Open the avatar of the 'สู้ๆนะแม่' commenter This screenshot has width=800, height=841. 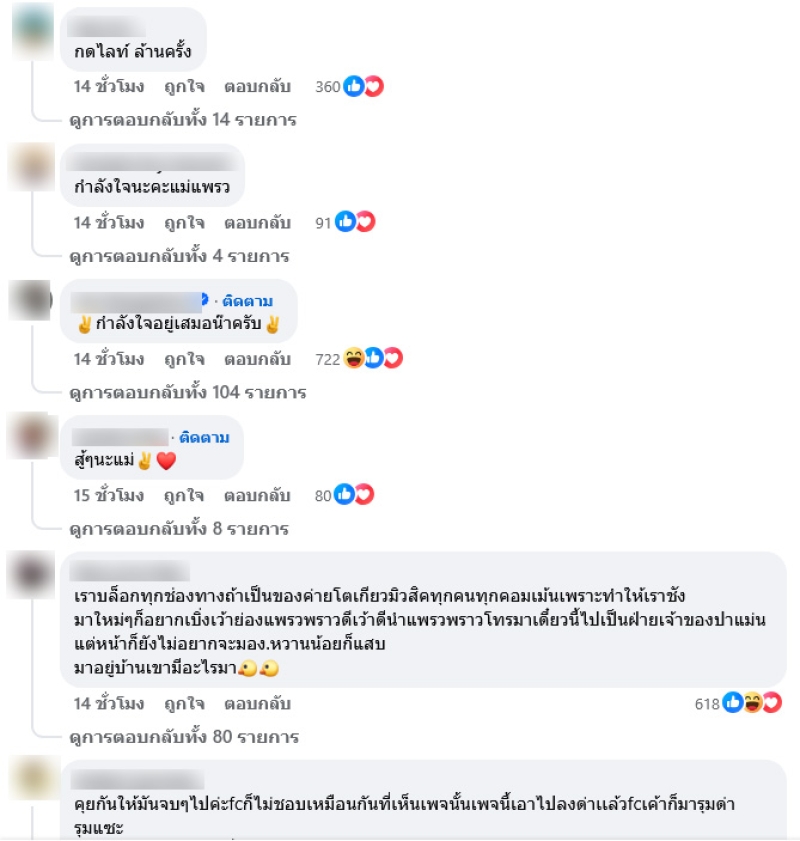click(x=32, y=436)
